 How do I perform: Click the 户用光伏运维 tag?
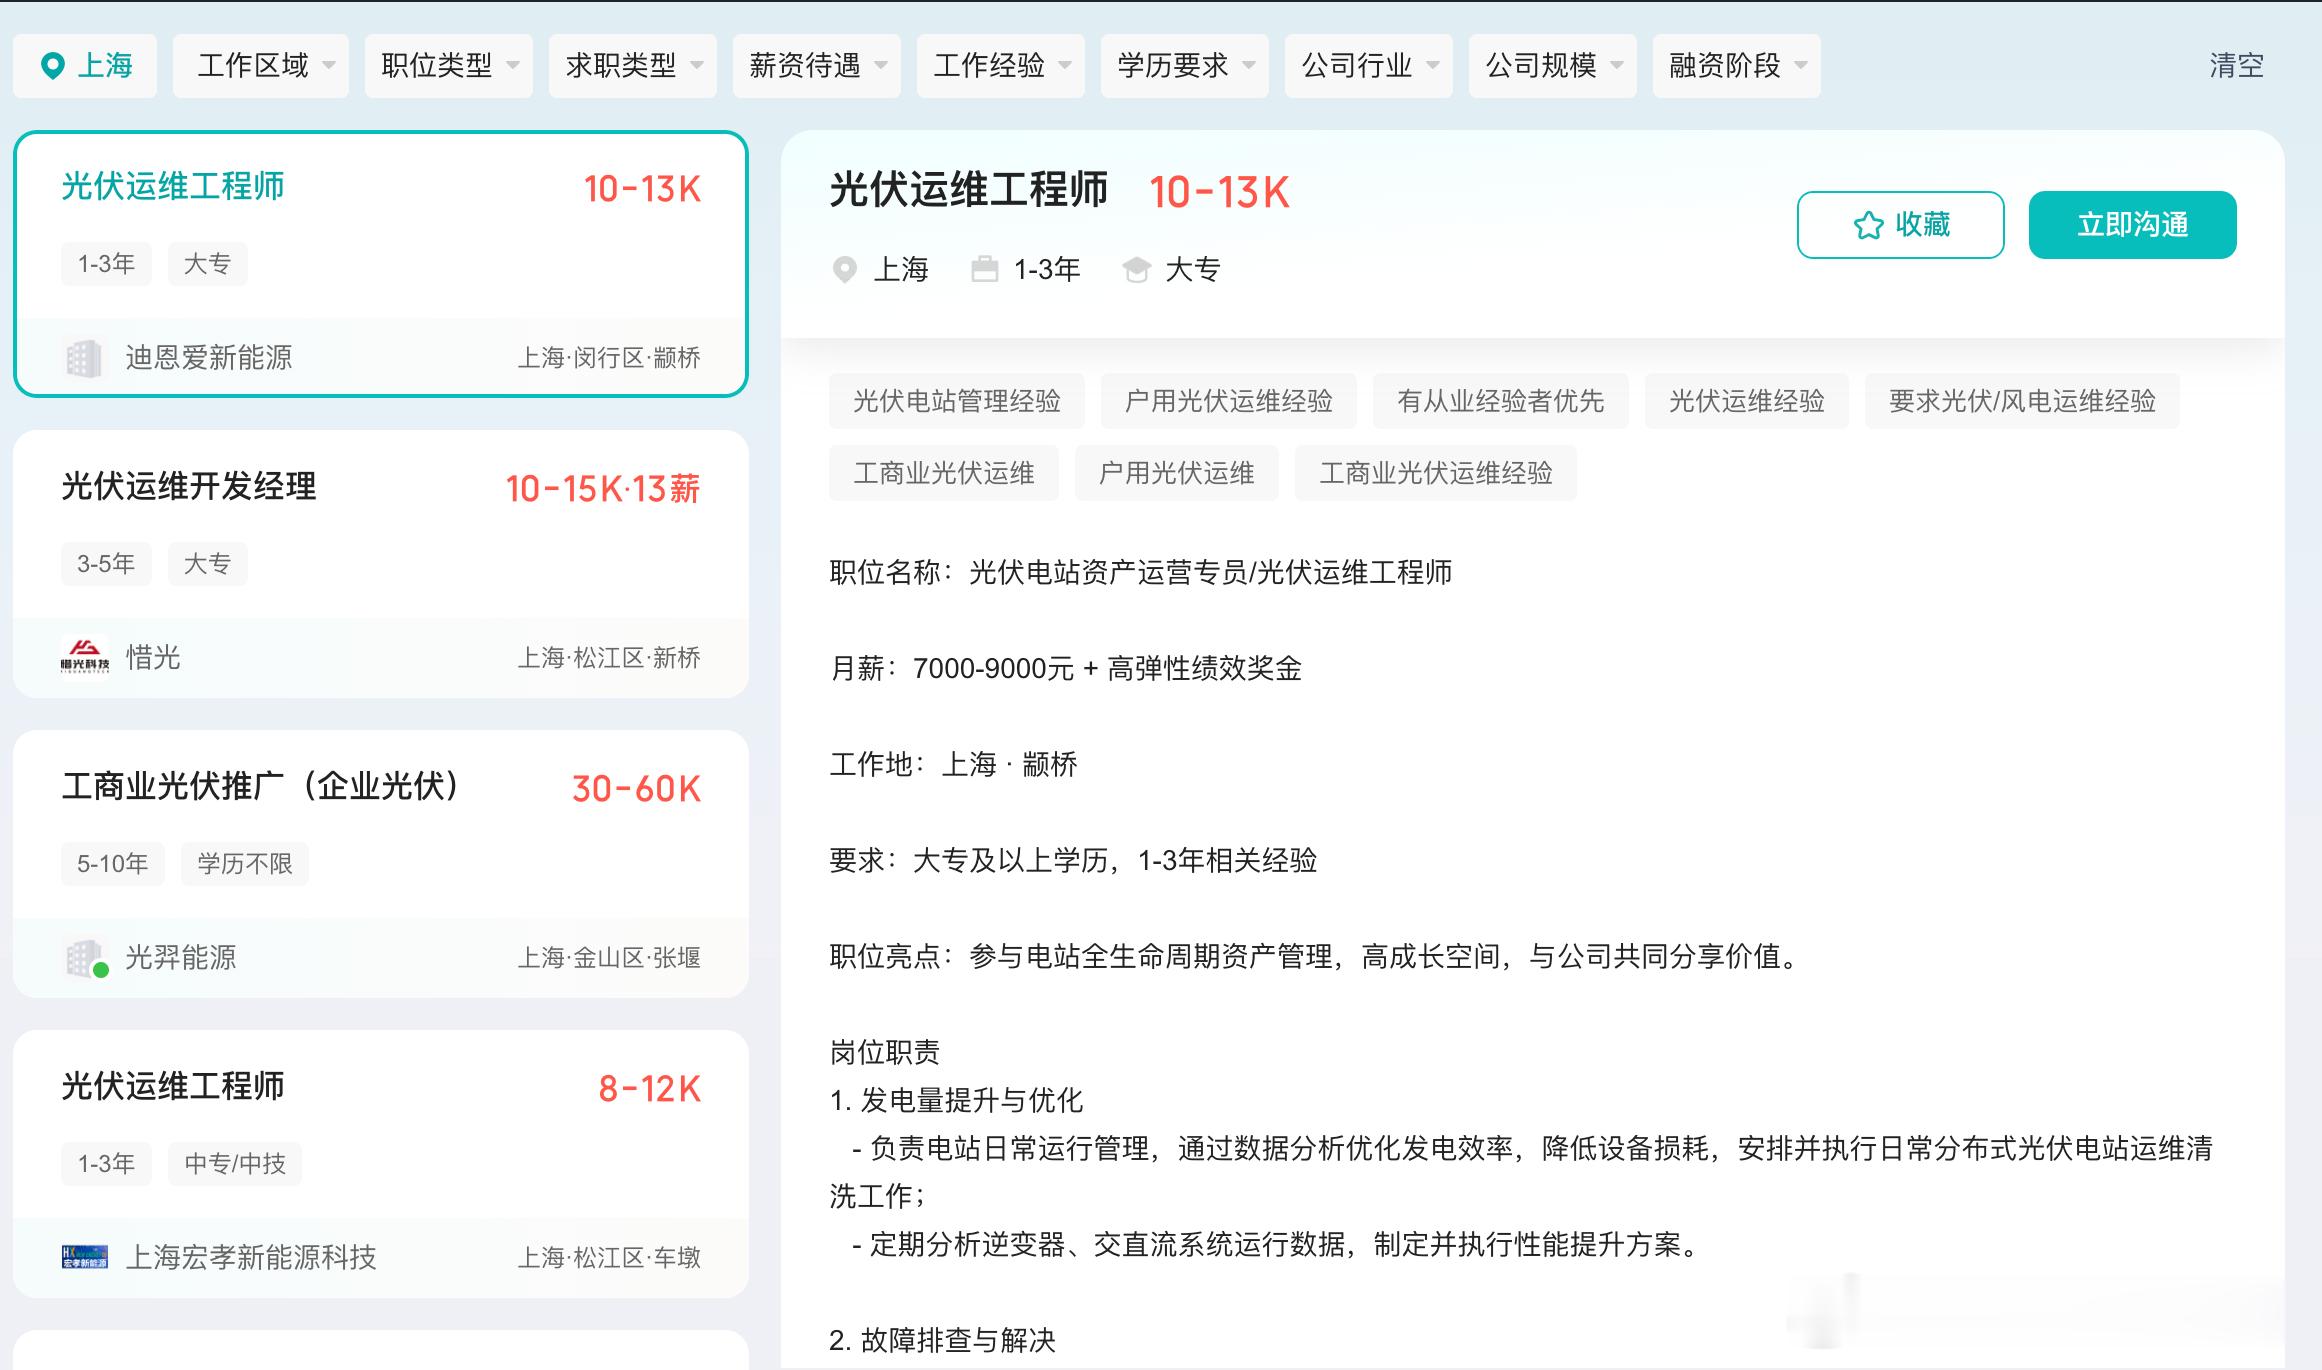[x=1177, y=473]
